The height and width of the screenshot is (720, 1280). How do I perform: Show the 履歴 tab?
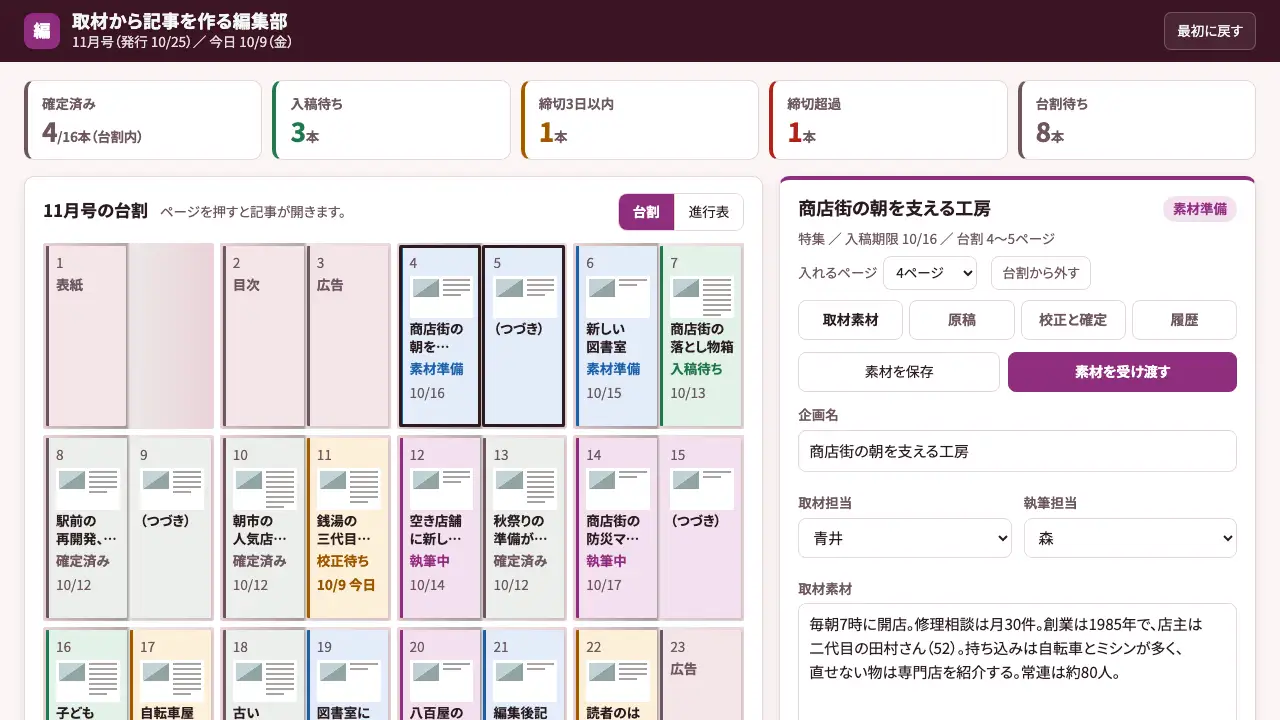[x=1184, y=320]
